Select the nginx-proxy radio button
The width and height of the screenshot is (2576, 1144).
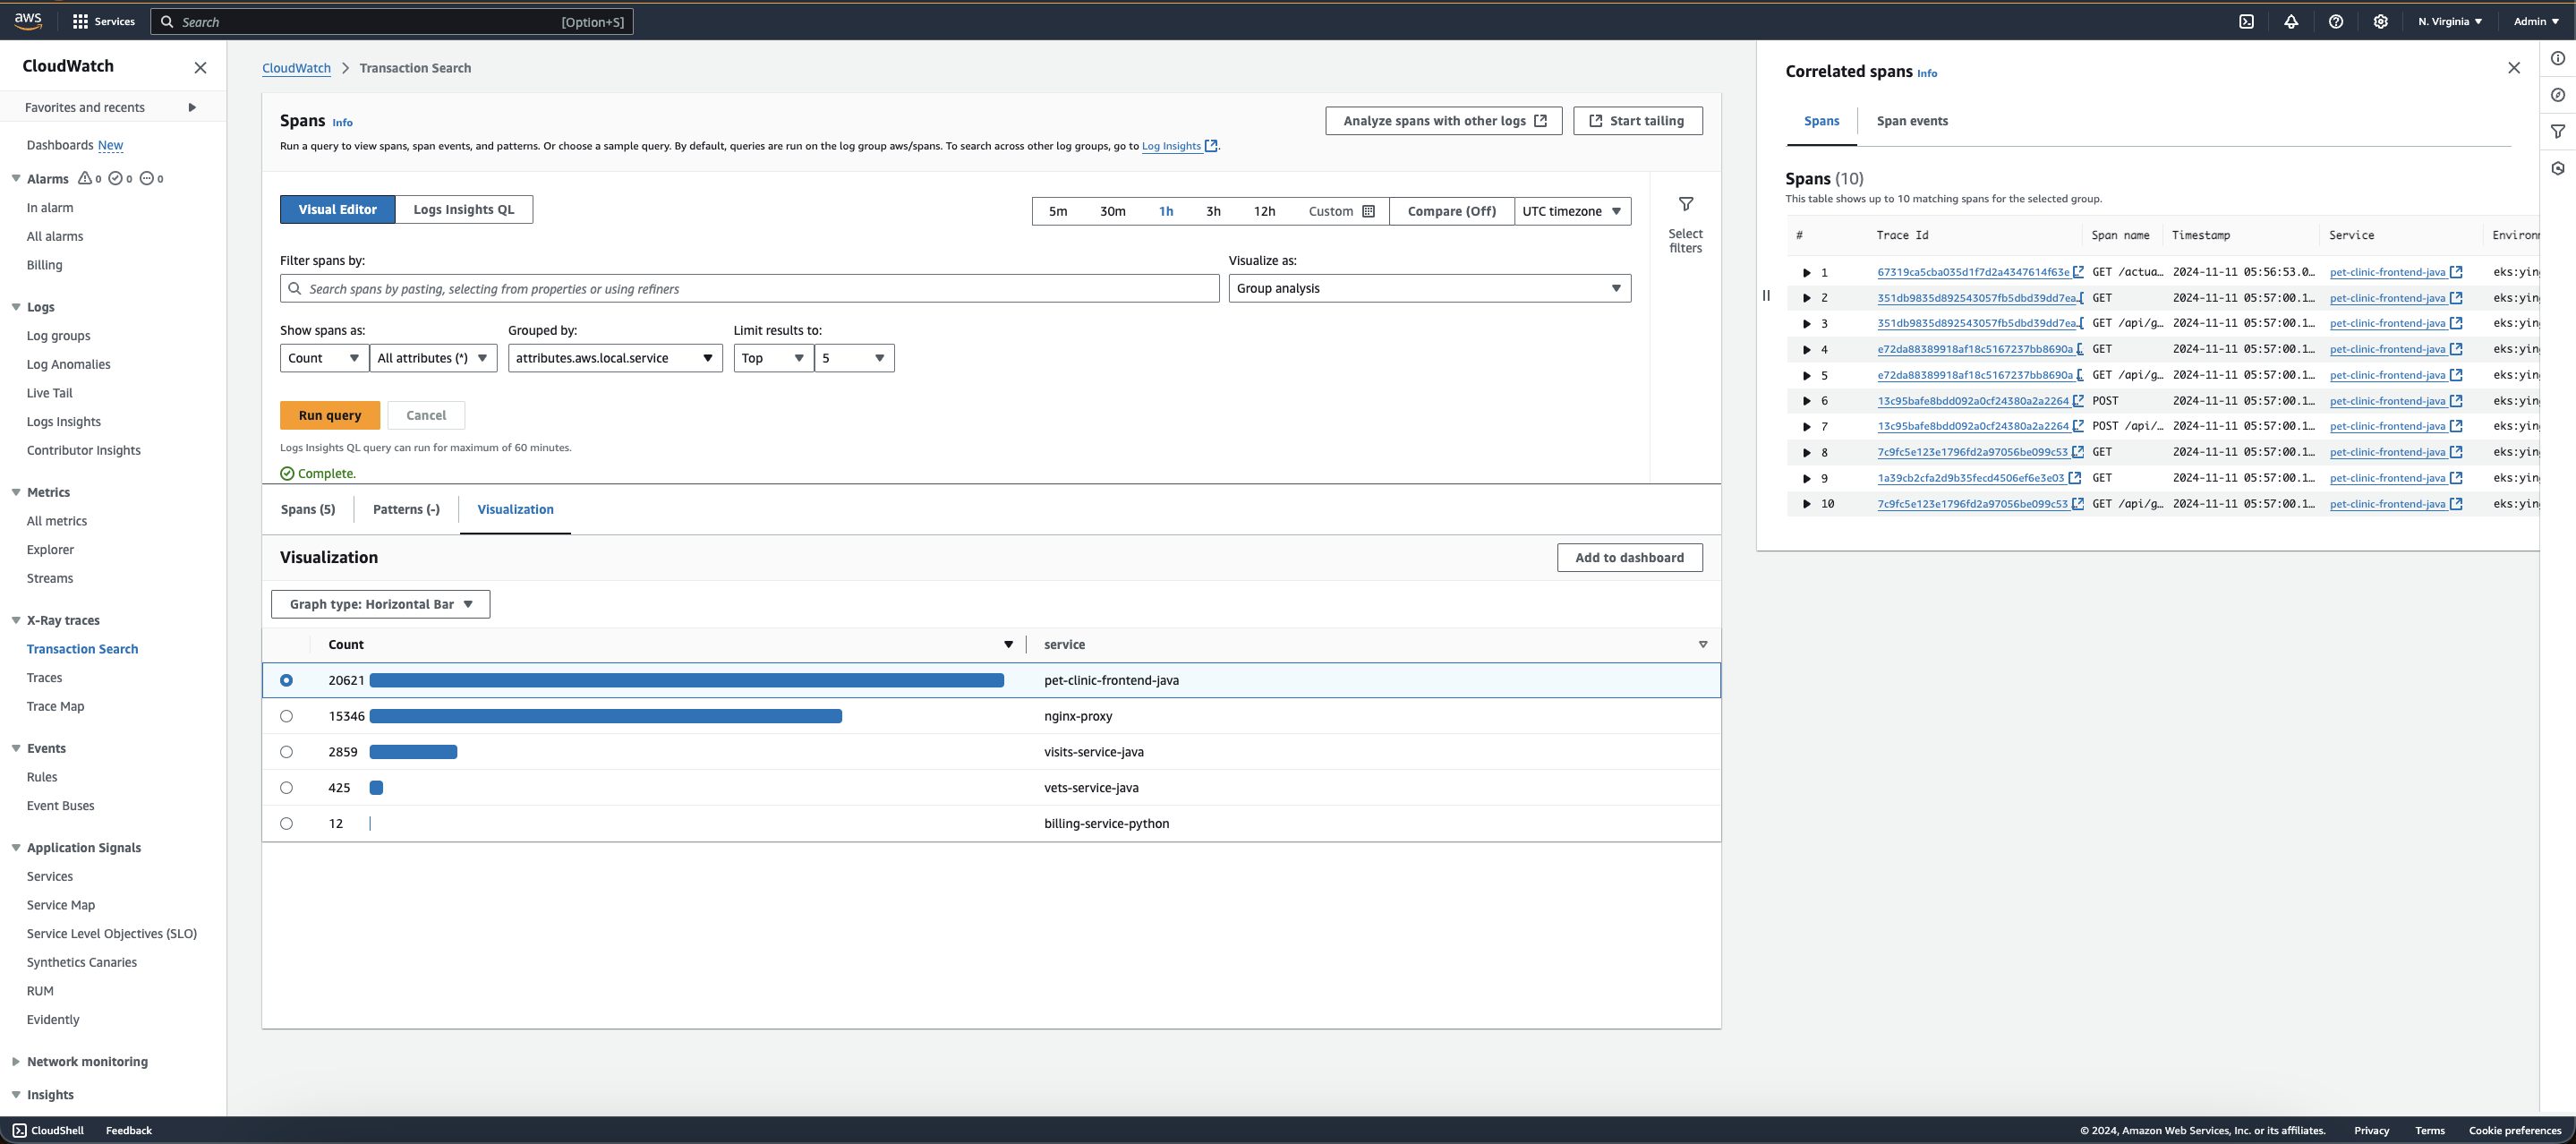(287, 715)
